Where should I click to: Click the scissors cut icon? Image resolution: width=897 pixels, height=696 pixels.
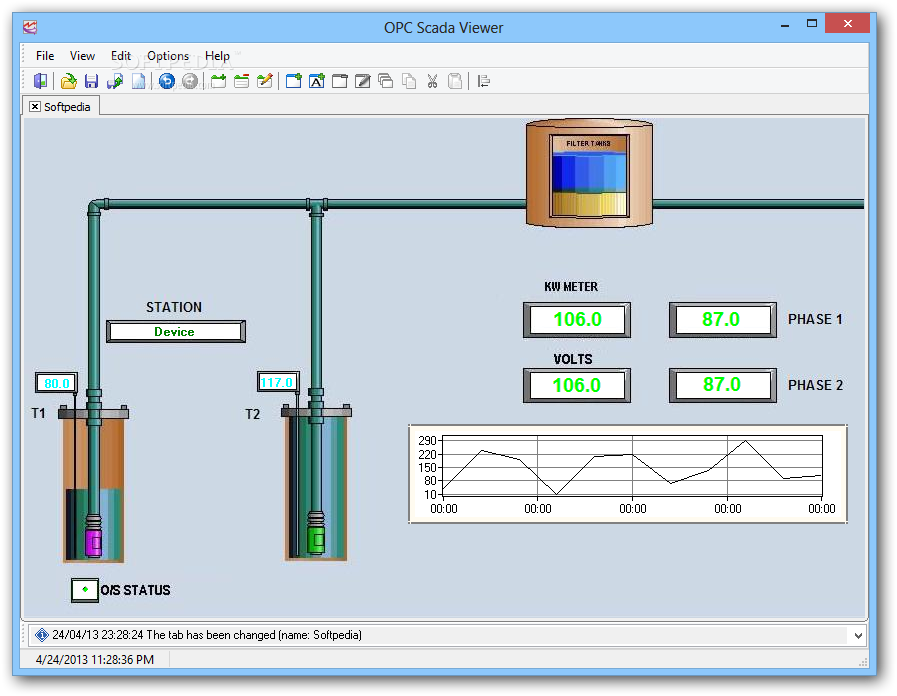[432, 81]
